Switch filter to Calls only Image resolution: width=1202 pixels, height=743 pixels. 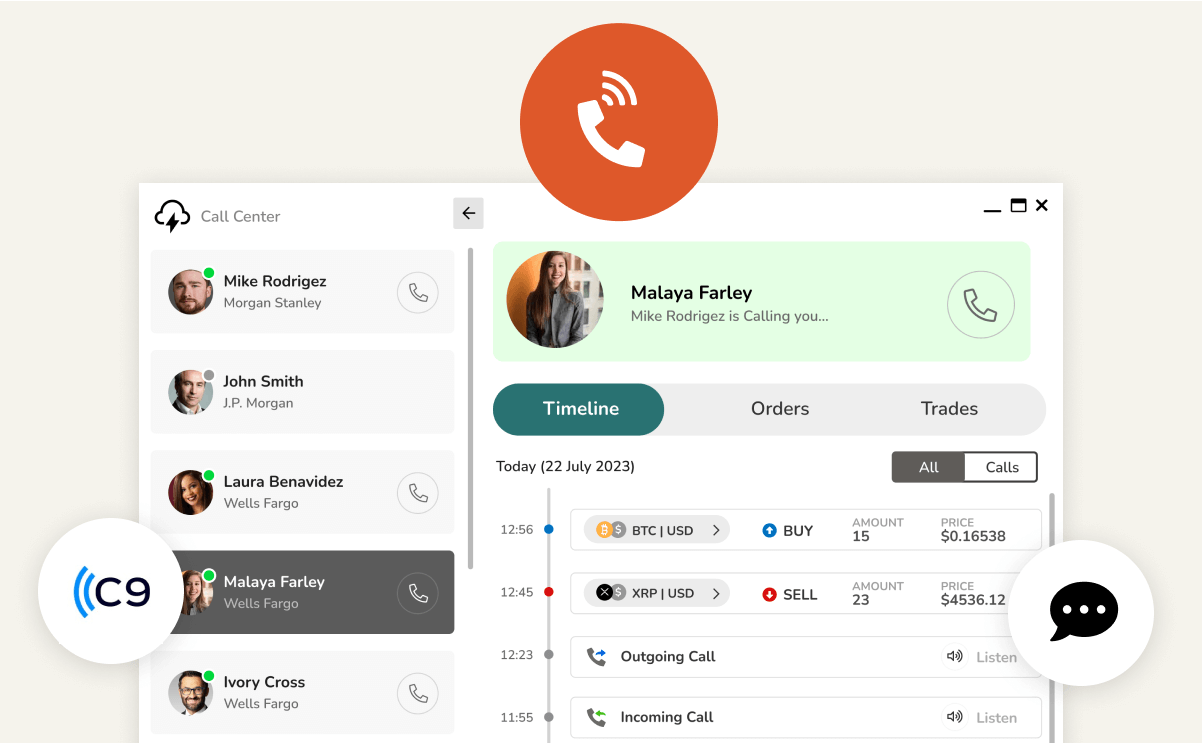click(1001, 467)
